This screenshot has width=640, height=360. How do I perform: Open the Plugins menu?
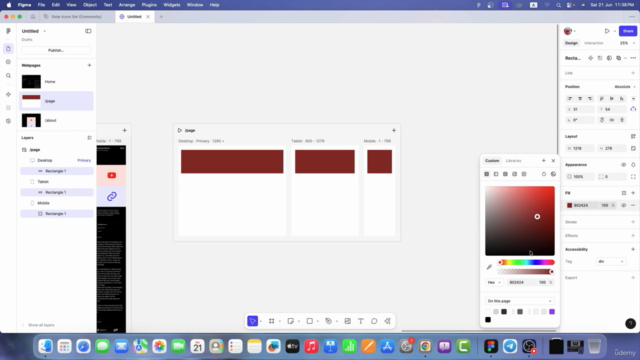coord(149,5)
